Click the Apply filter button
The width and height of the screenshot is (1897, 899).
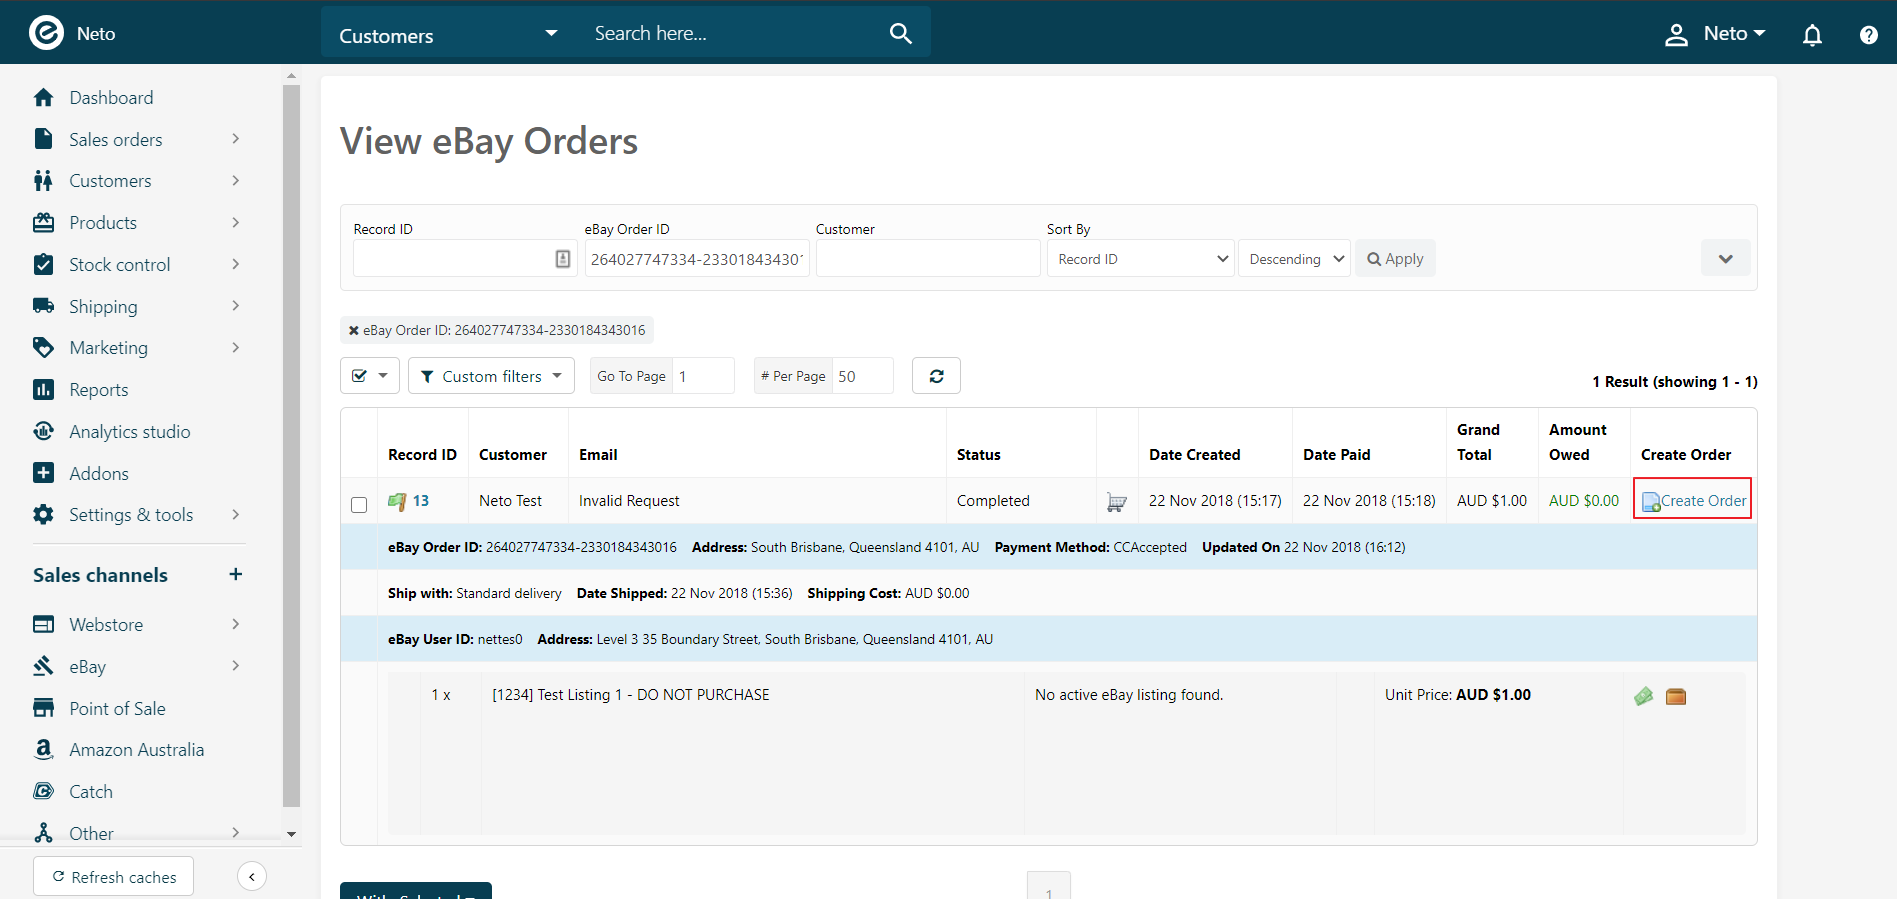(x=1395, y=259)
